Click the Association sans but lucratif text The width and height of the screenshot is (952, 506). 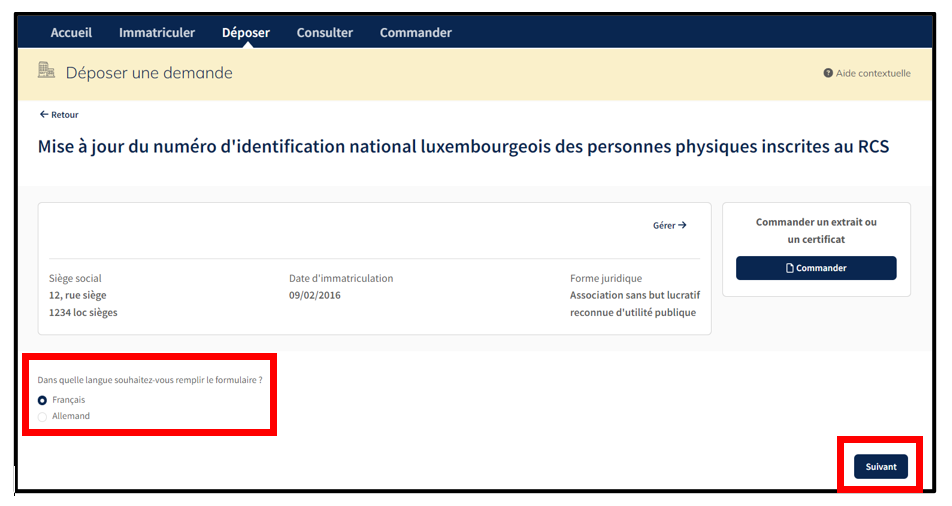point(635,295)
